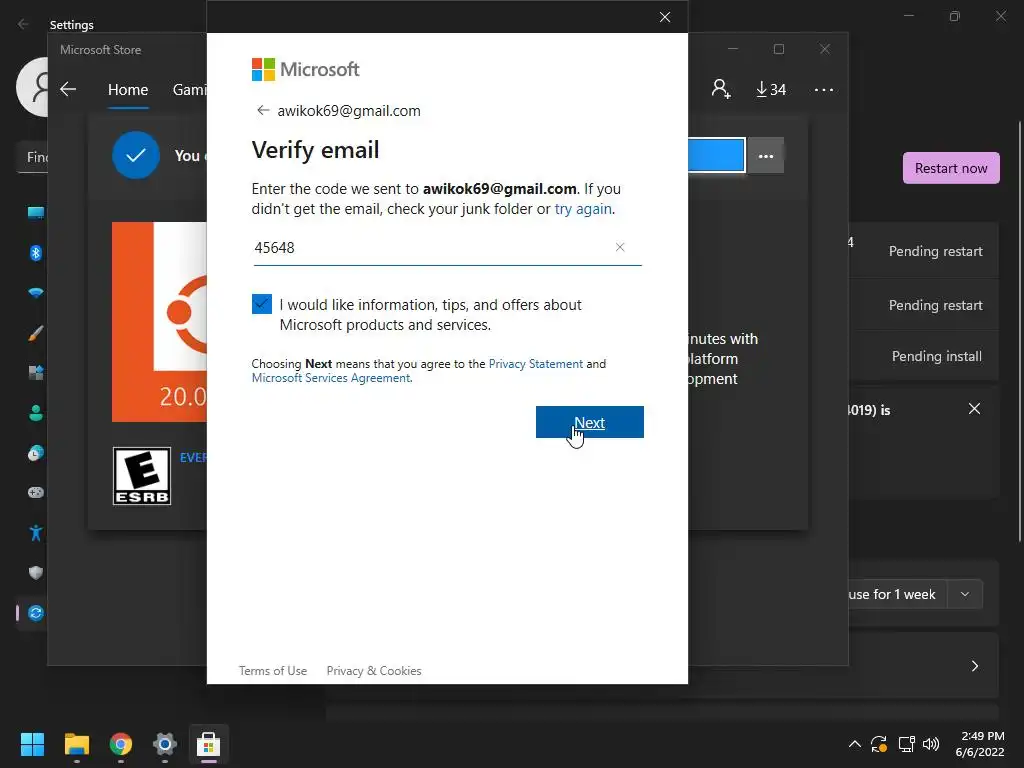Image resolution: width=1024 pixels, height=768 pixels.
Task: Open the System category icon in Settings sidebar
Action: pyautogui.click(x=36, y=212)
